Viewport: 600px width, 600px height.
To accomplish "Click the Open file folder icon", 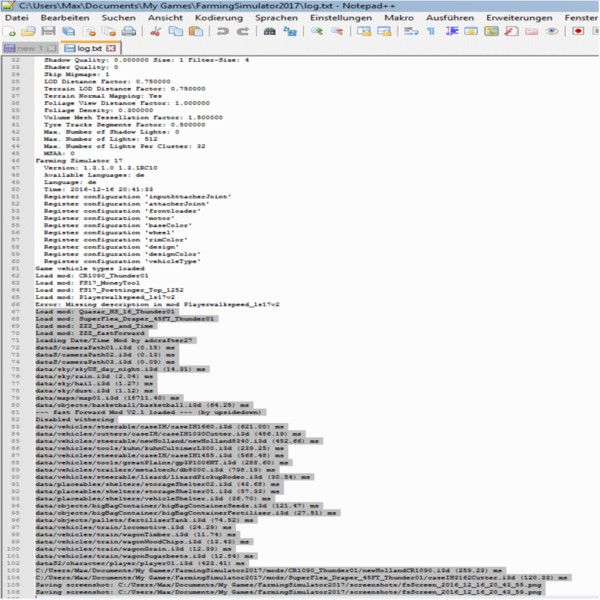I will pyautogui.click(x=29, y=32).
